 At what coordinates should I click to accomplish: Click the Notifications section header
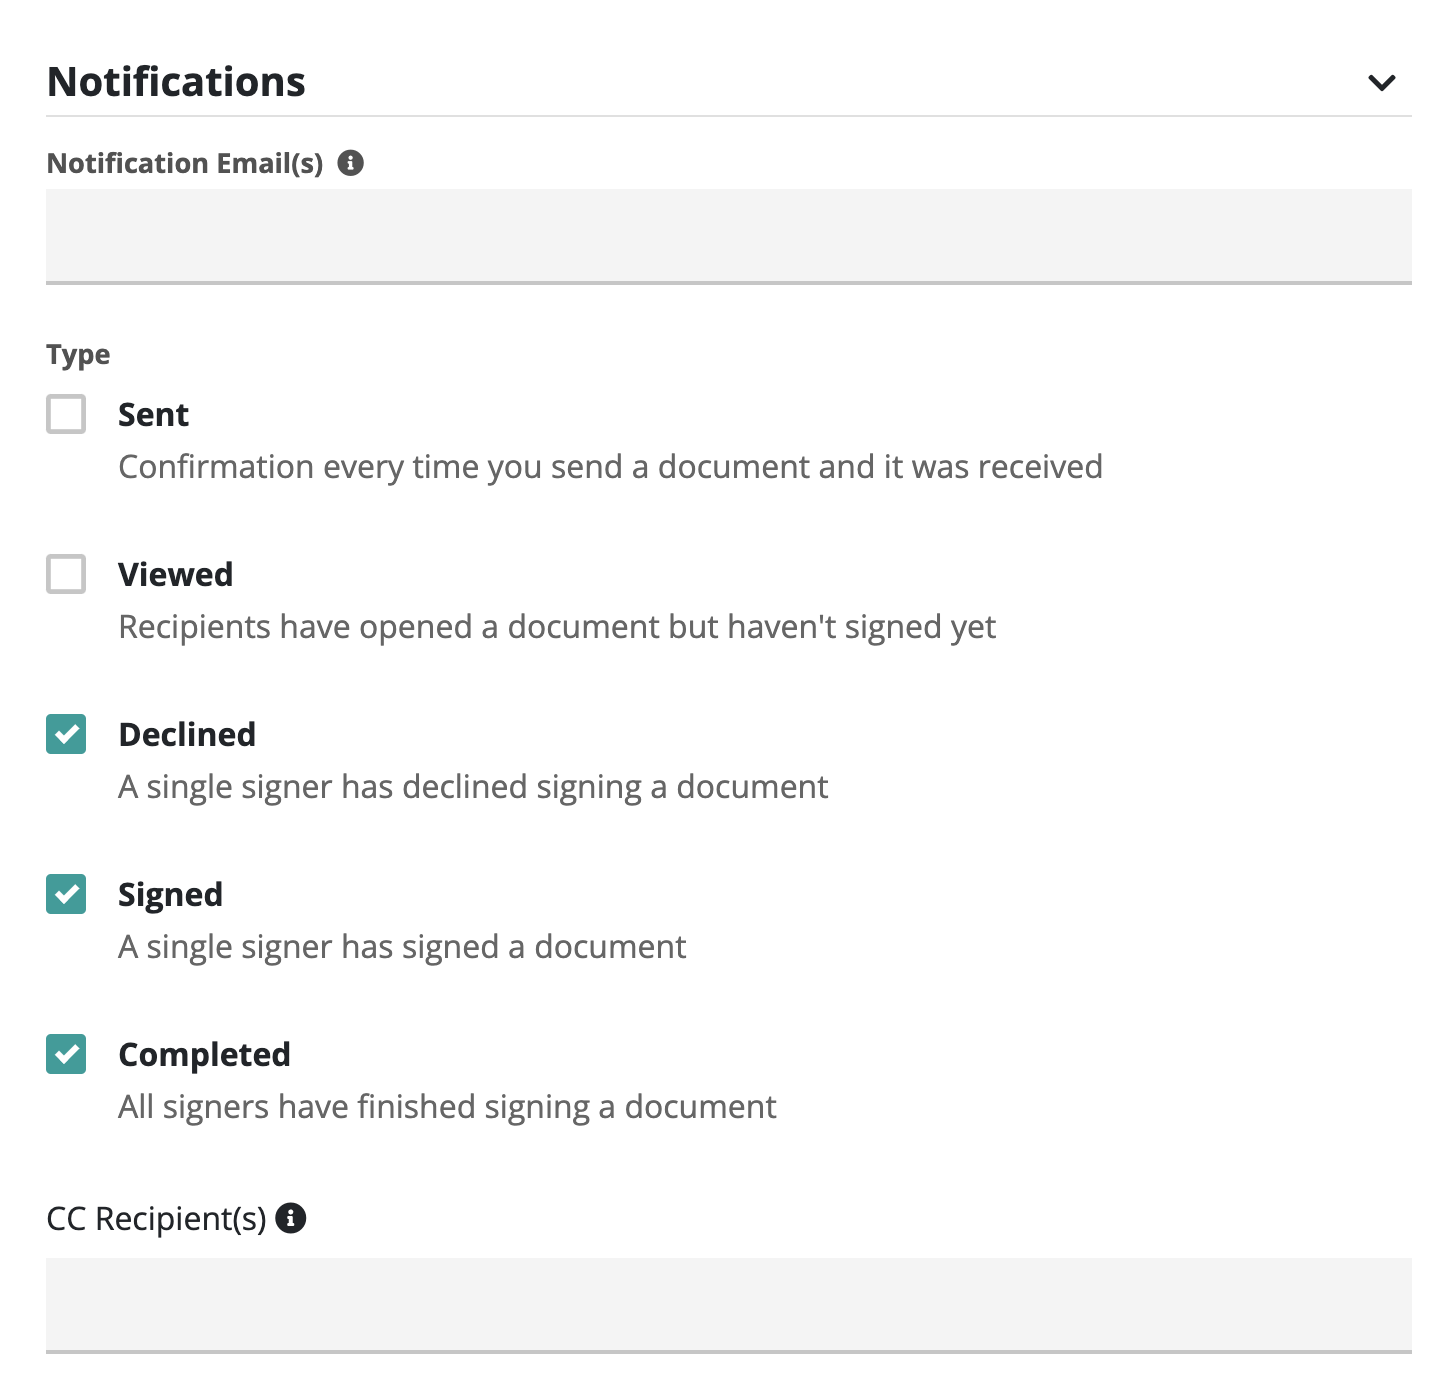pyautogui.click(x=176, y=82)
